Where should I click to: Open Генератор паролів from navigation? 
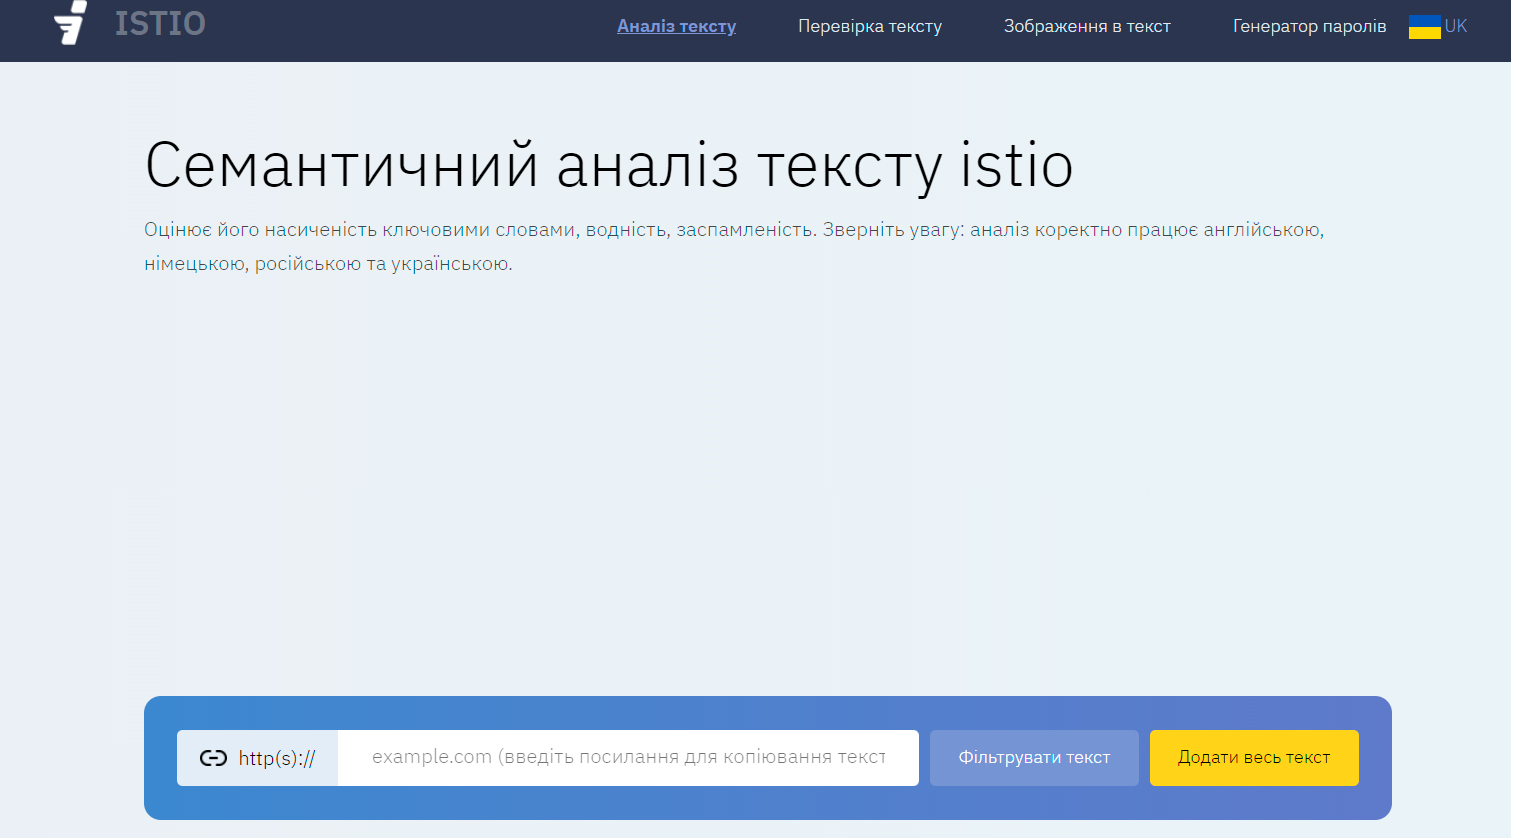tap(1309, 26)
